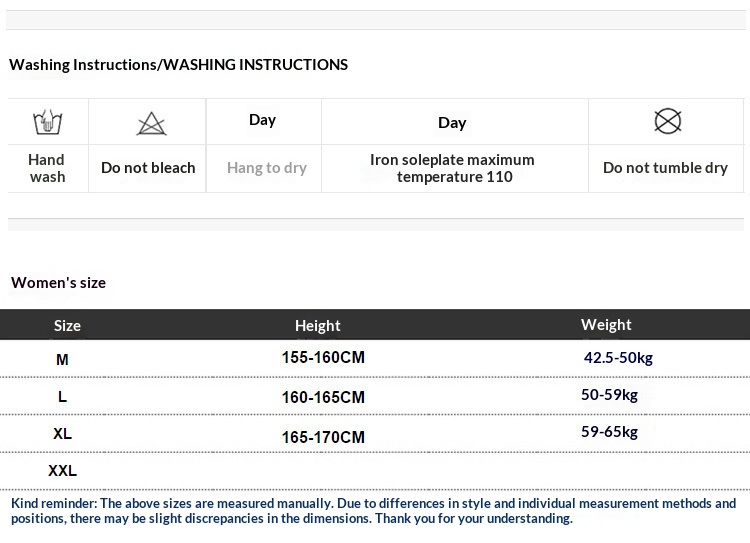Screen dimensions: 750x543
Task: Click the do not bleach triangle icon
Action: click(151, 124)
